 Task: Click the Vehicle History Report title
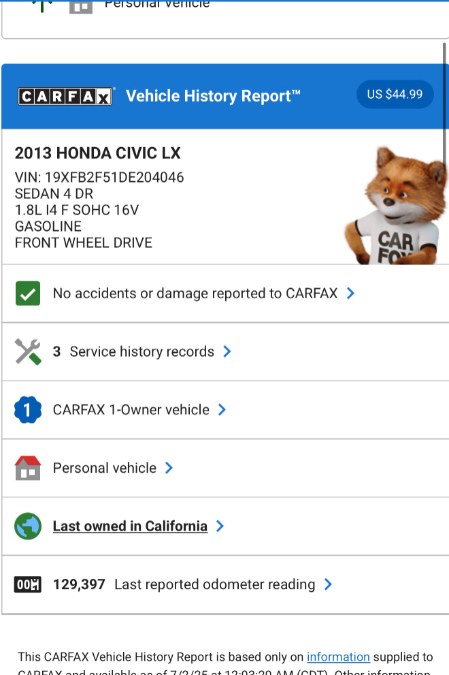213,96
